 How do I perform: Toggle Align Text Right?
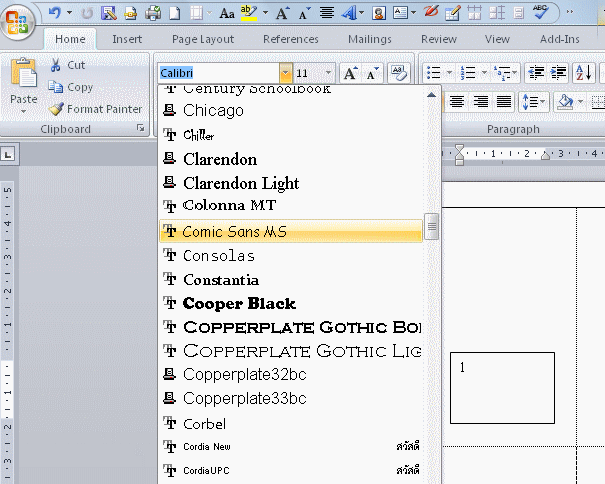(481, 102)
